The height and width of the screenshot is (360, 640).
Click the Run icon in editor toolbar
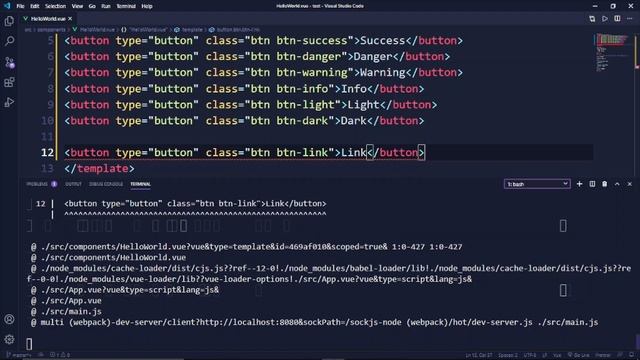[x=604, y=19]
